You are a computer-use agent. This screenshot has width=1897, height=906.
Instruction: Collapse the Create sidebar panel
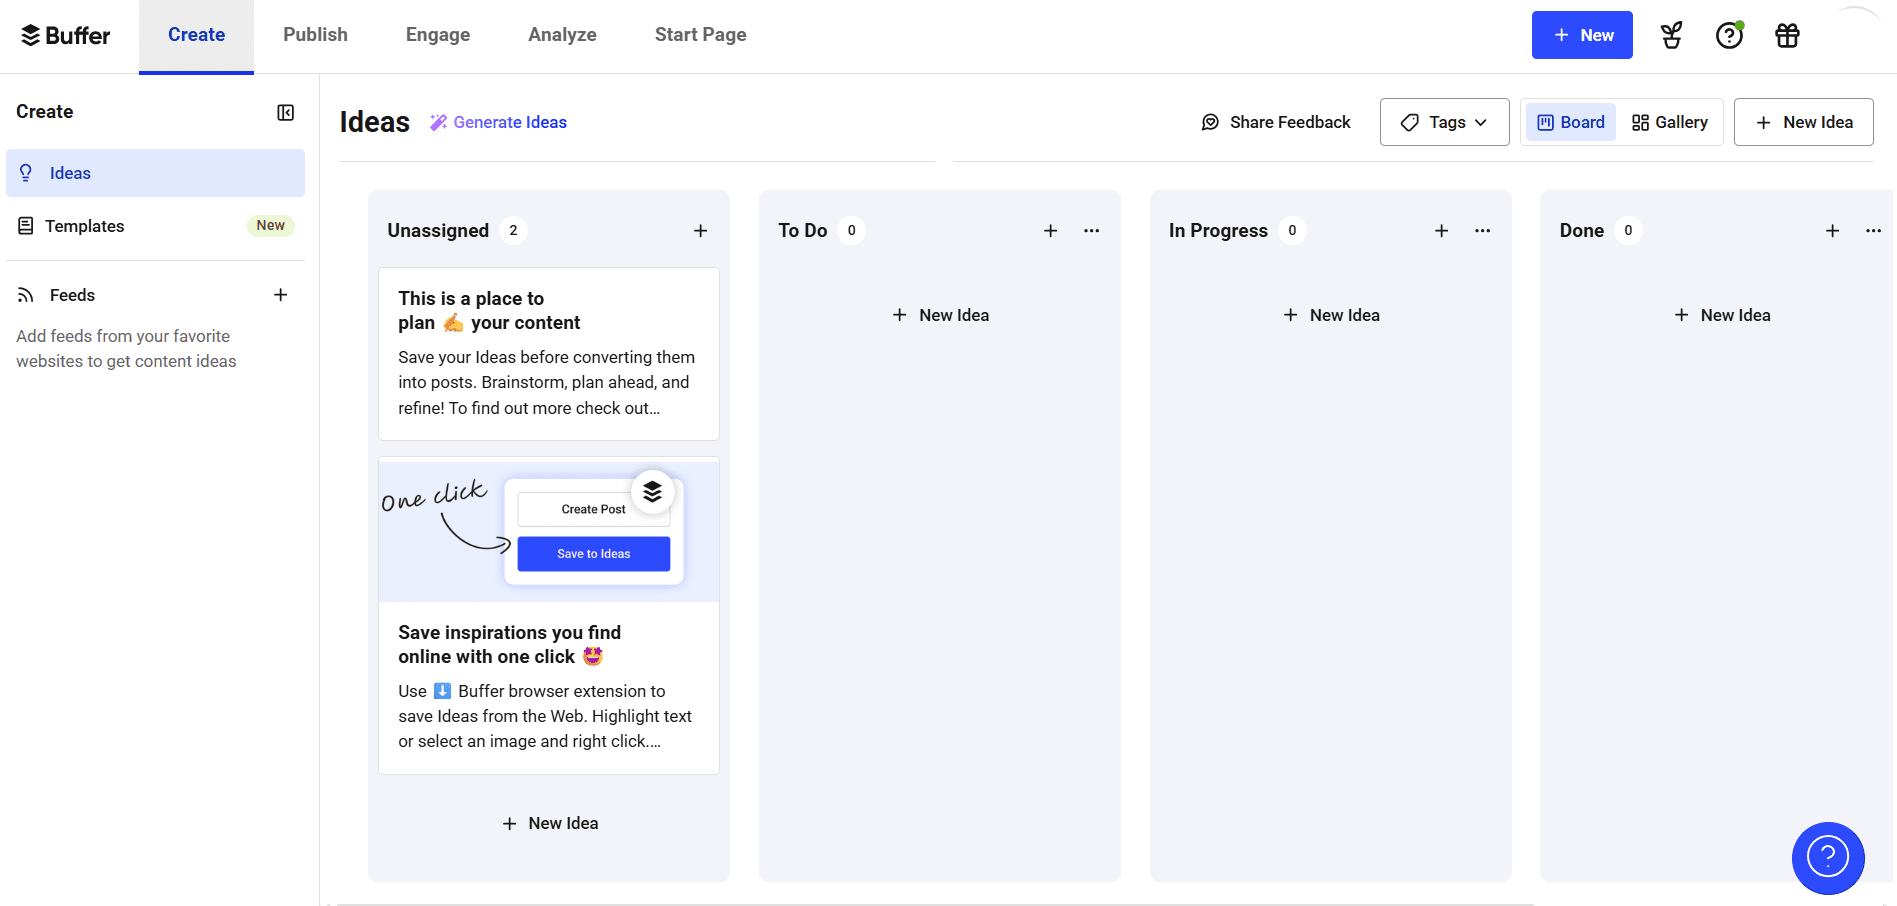point(285,112)
